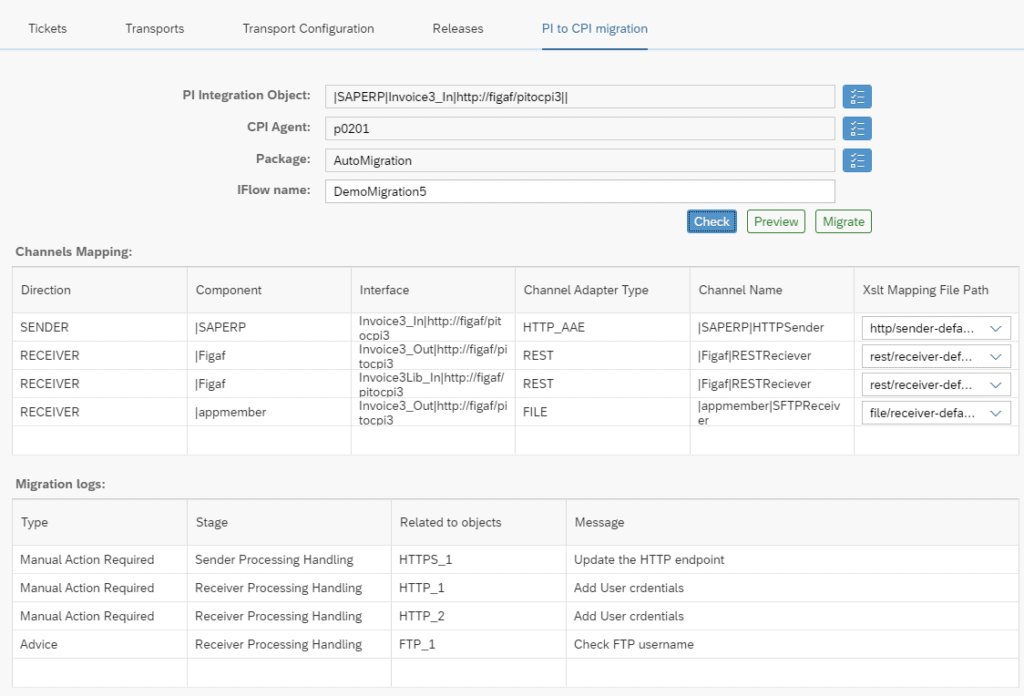Expand Xslt dropdown for appmember FILE row

995,413
